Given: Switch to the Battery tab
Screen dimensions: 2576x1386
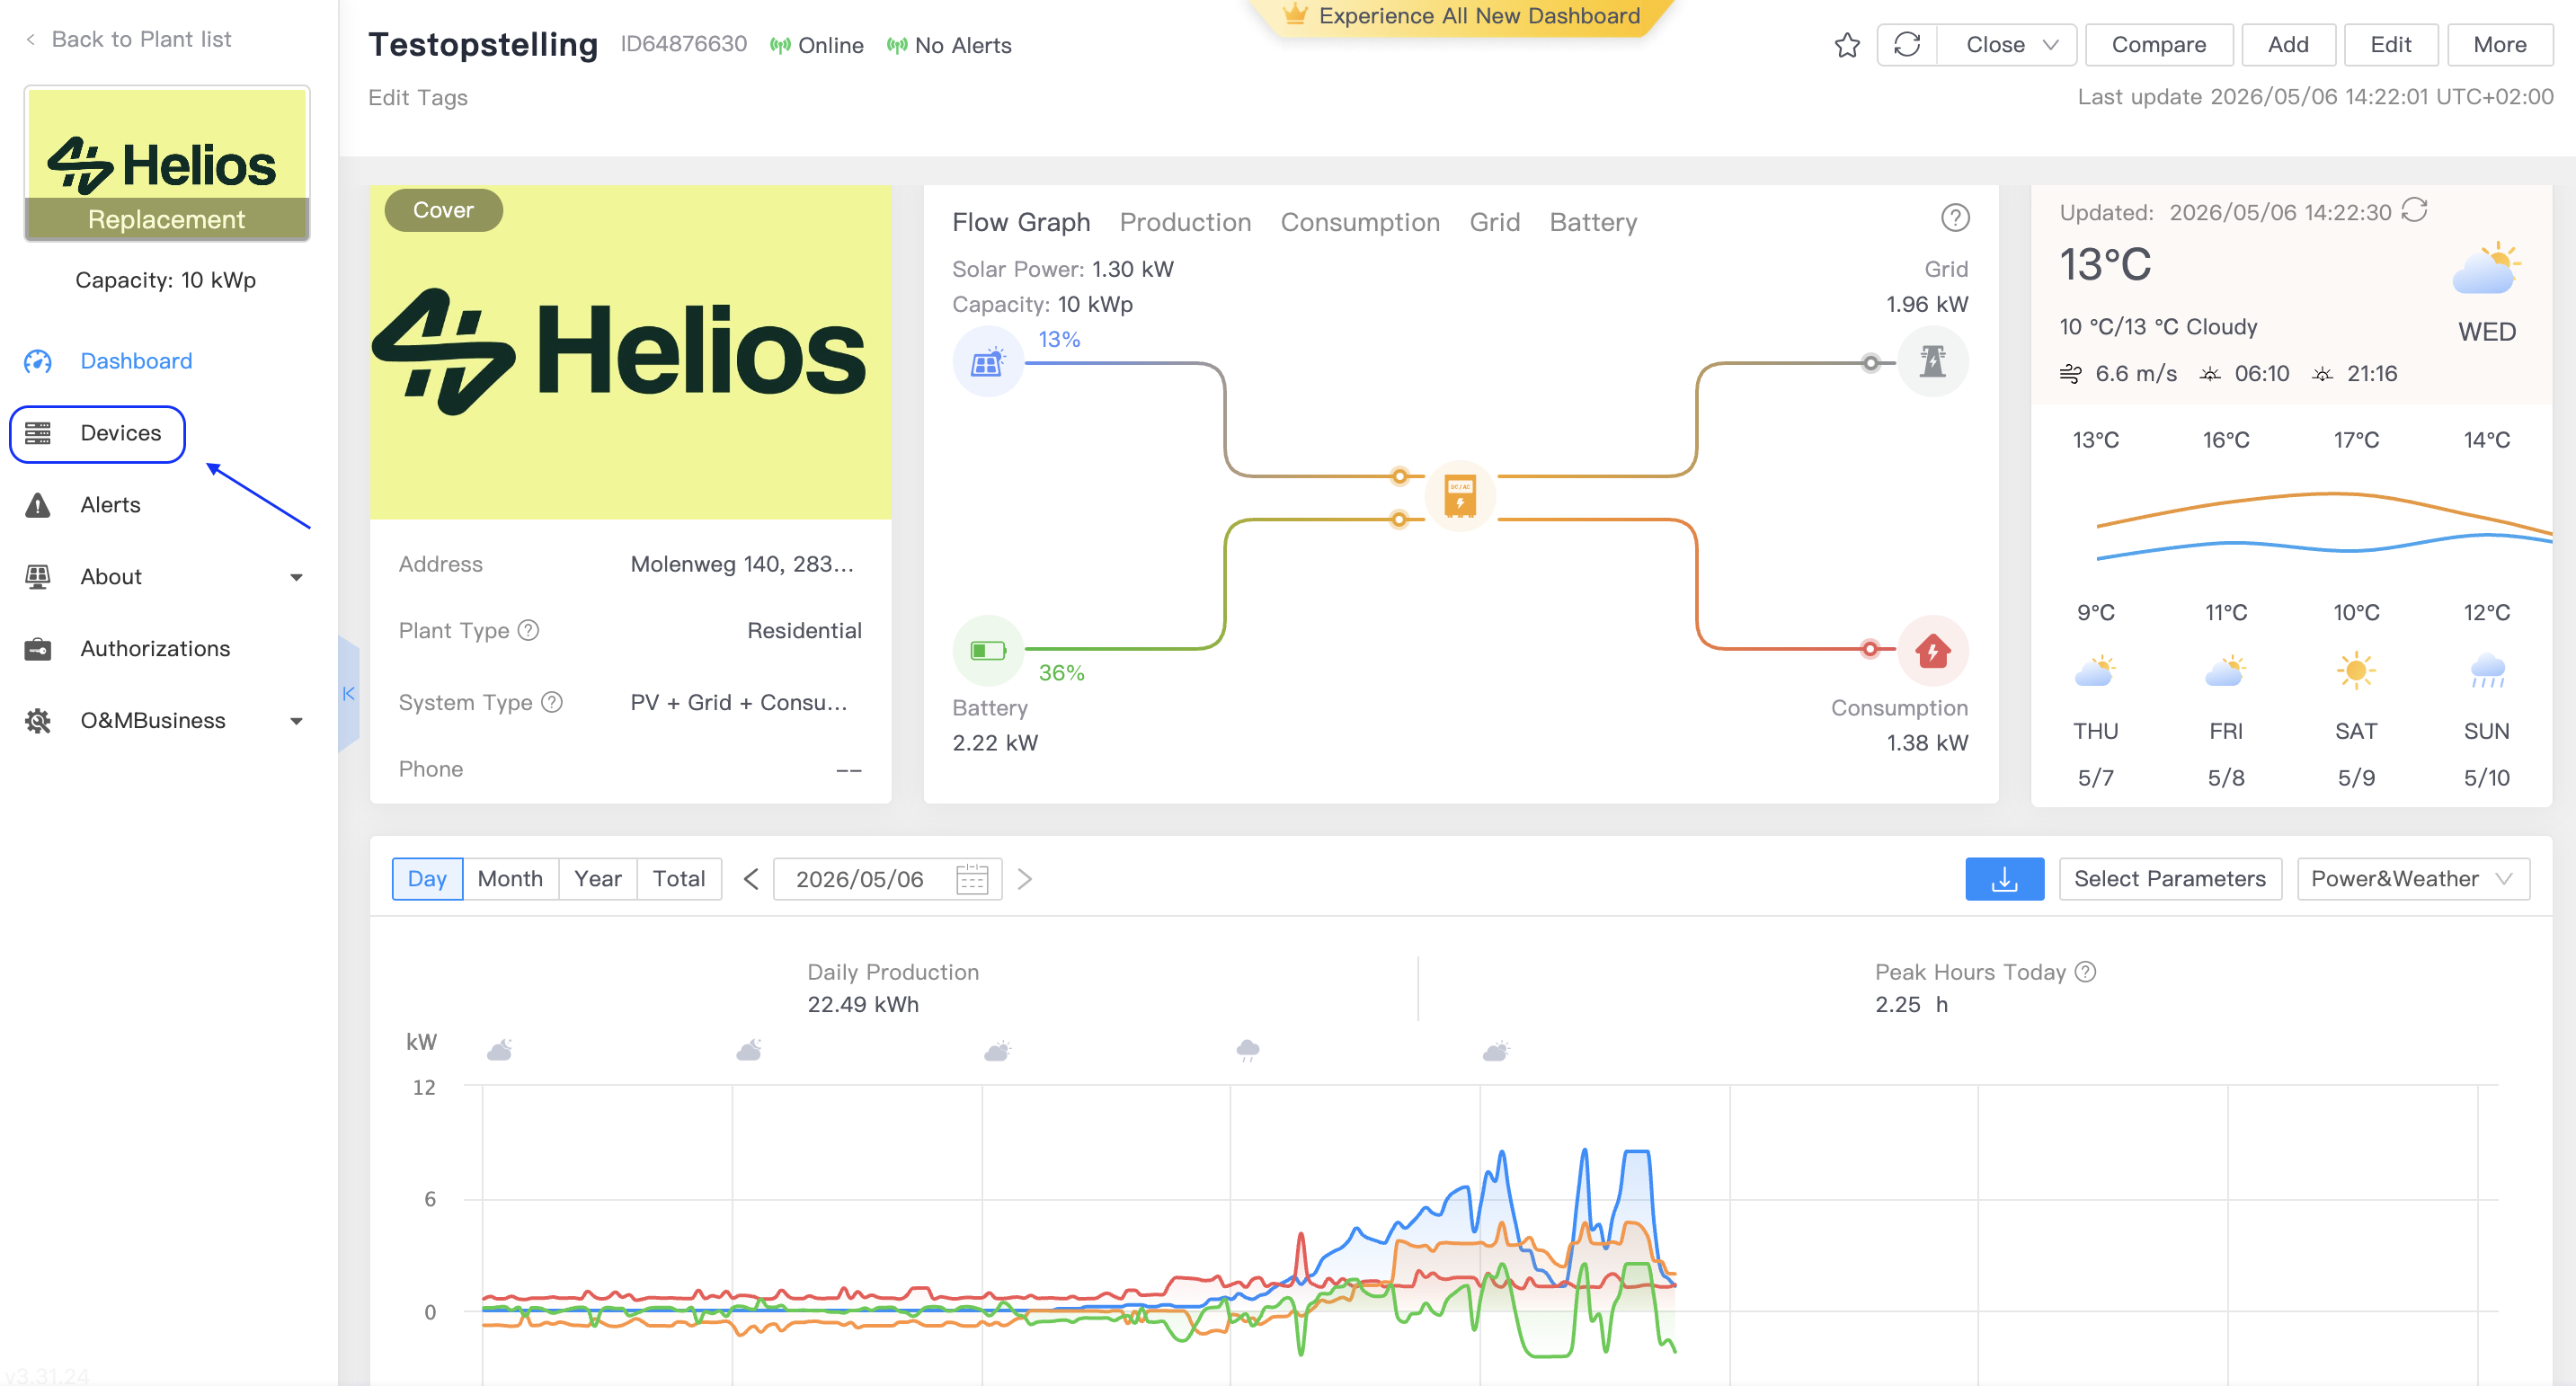Looking at the screenshot, I should point(1593,222).
